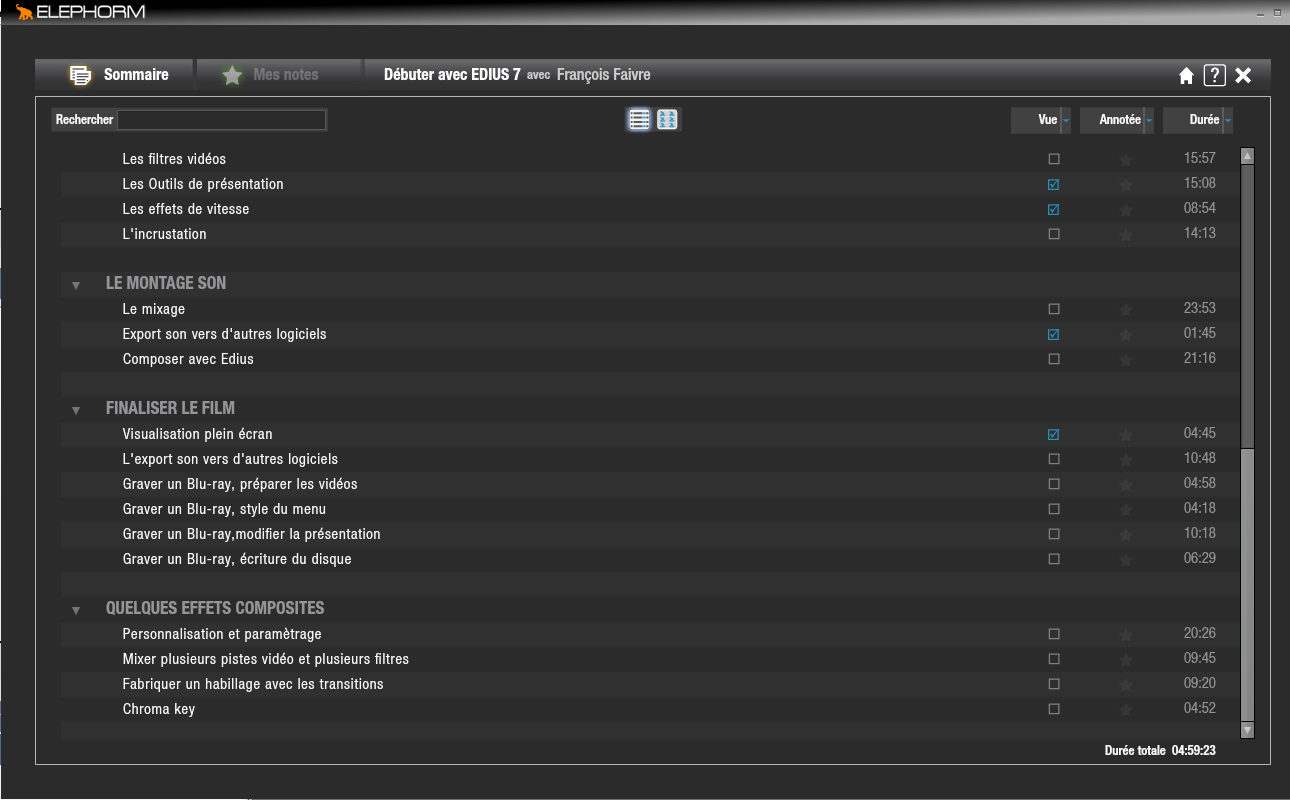
Task: Open the help question mark icon
Action: click(x=1214, y=75)
